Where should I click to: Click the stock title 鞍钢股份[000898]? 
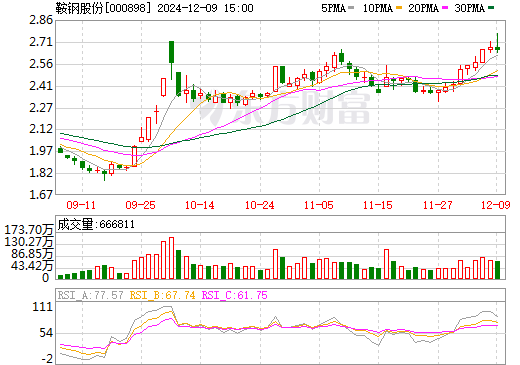(x=103, y=8)
